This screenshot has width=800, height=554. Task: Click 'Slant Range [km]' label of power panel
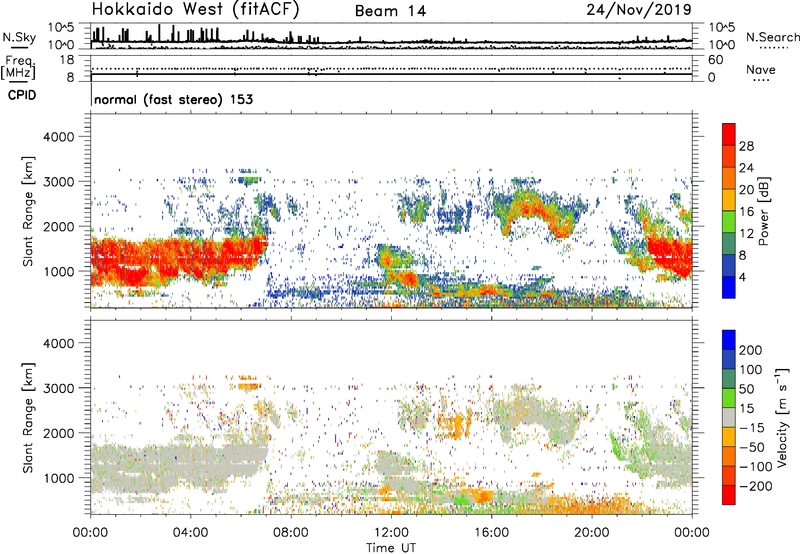point(28,211)
